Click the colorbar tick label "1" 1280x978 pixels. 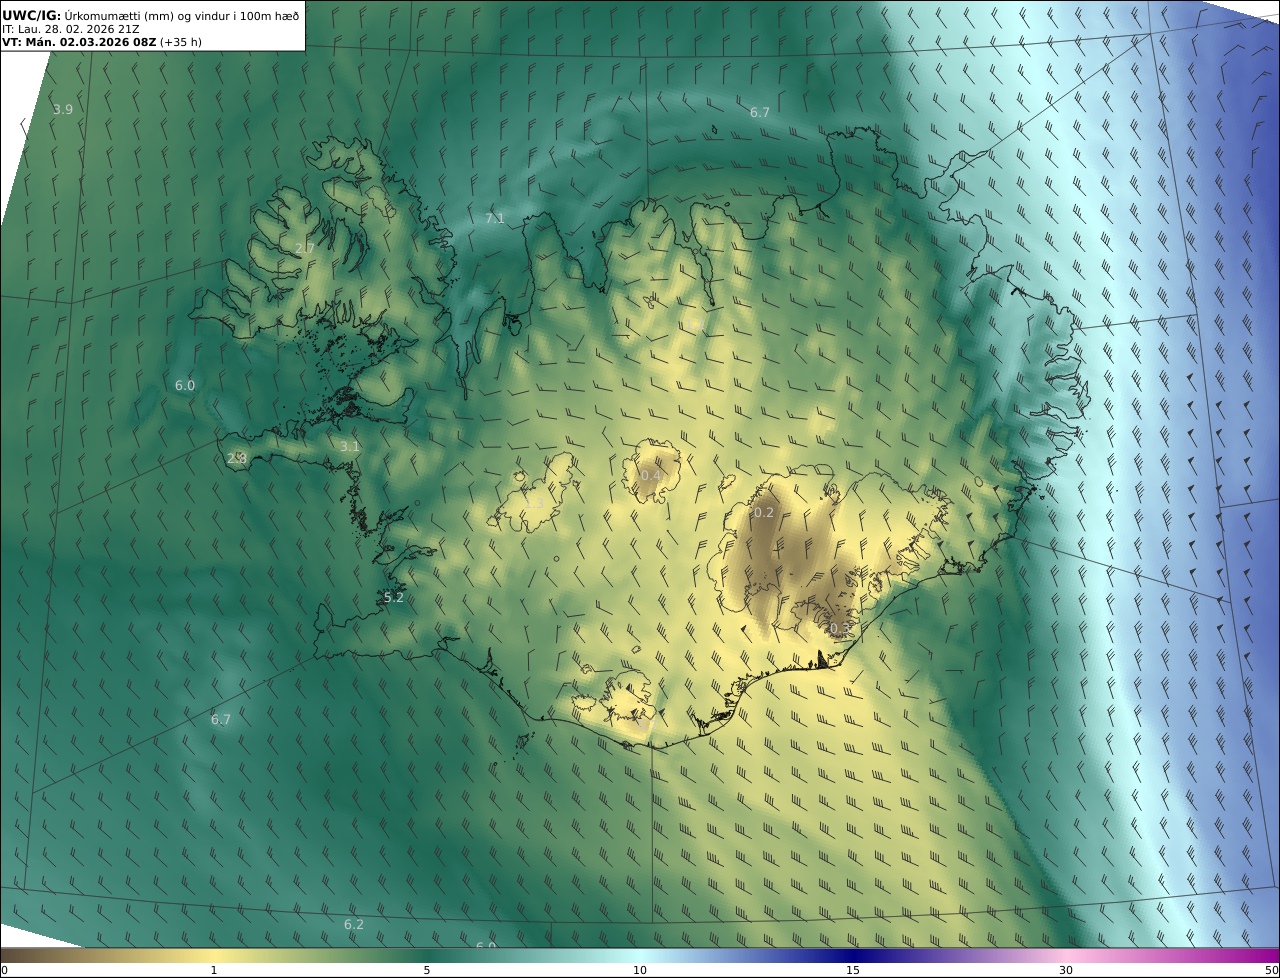214,970
